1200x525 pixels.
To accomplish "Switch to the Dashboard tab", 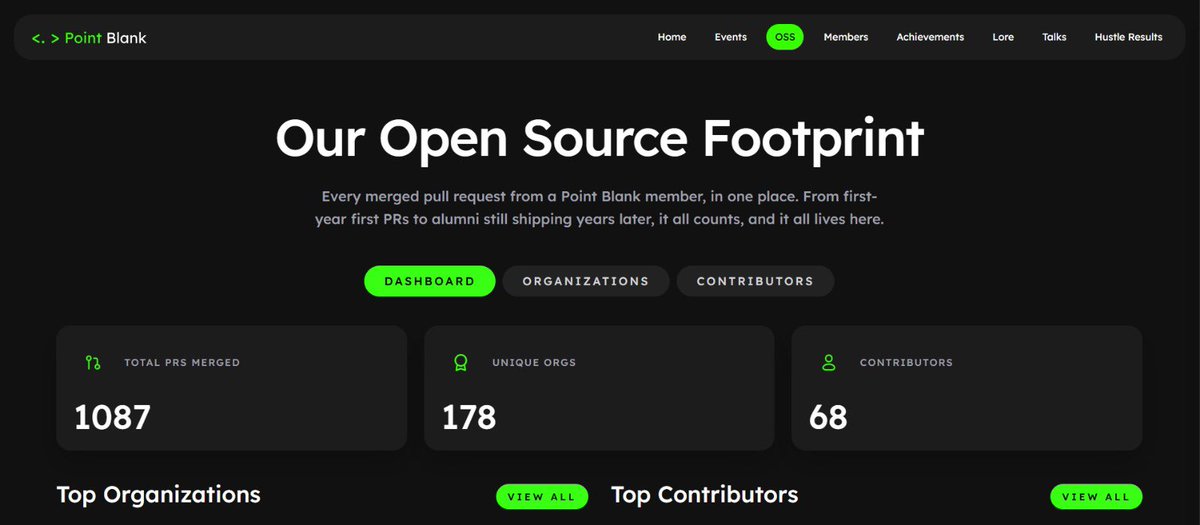I will click(x=430, y=281).
